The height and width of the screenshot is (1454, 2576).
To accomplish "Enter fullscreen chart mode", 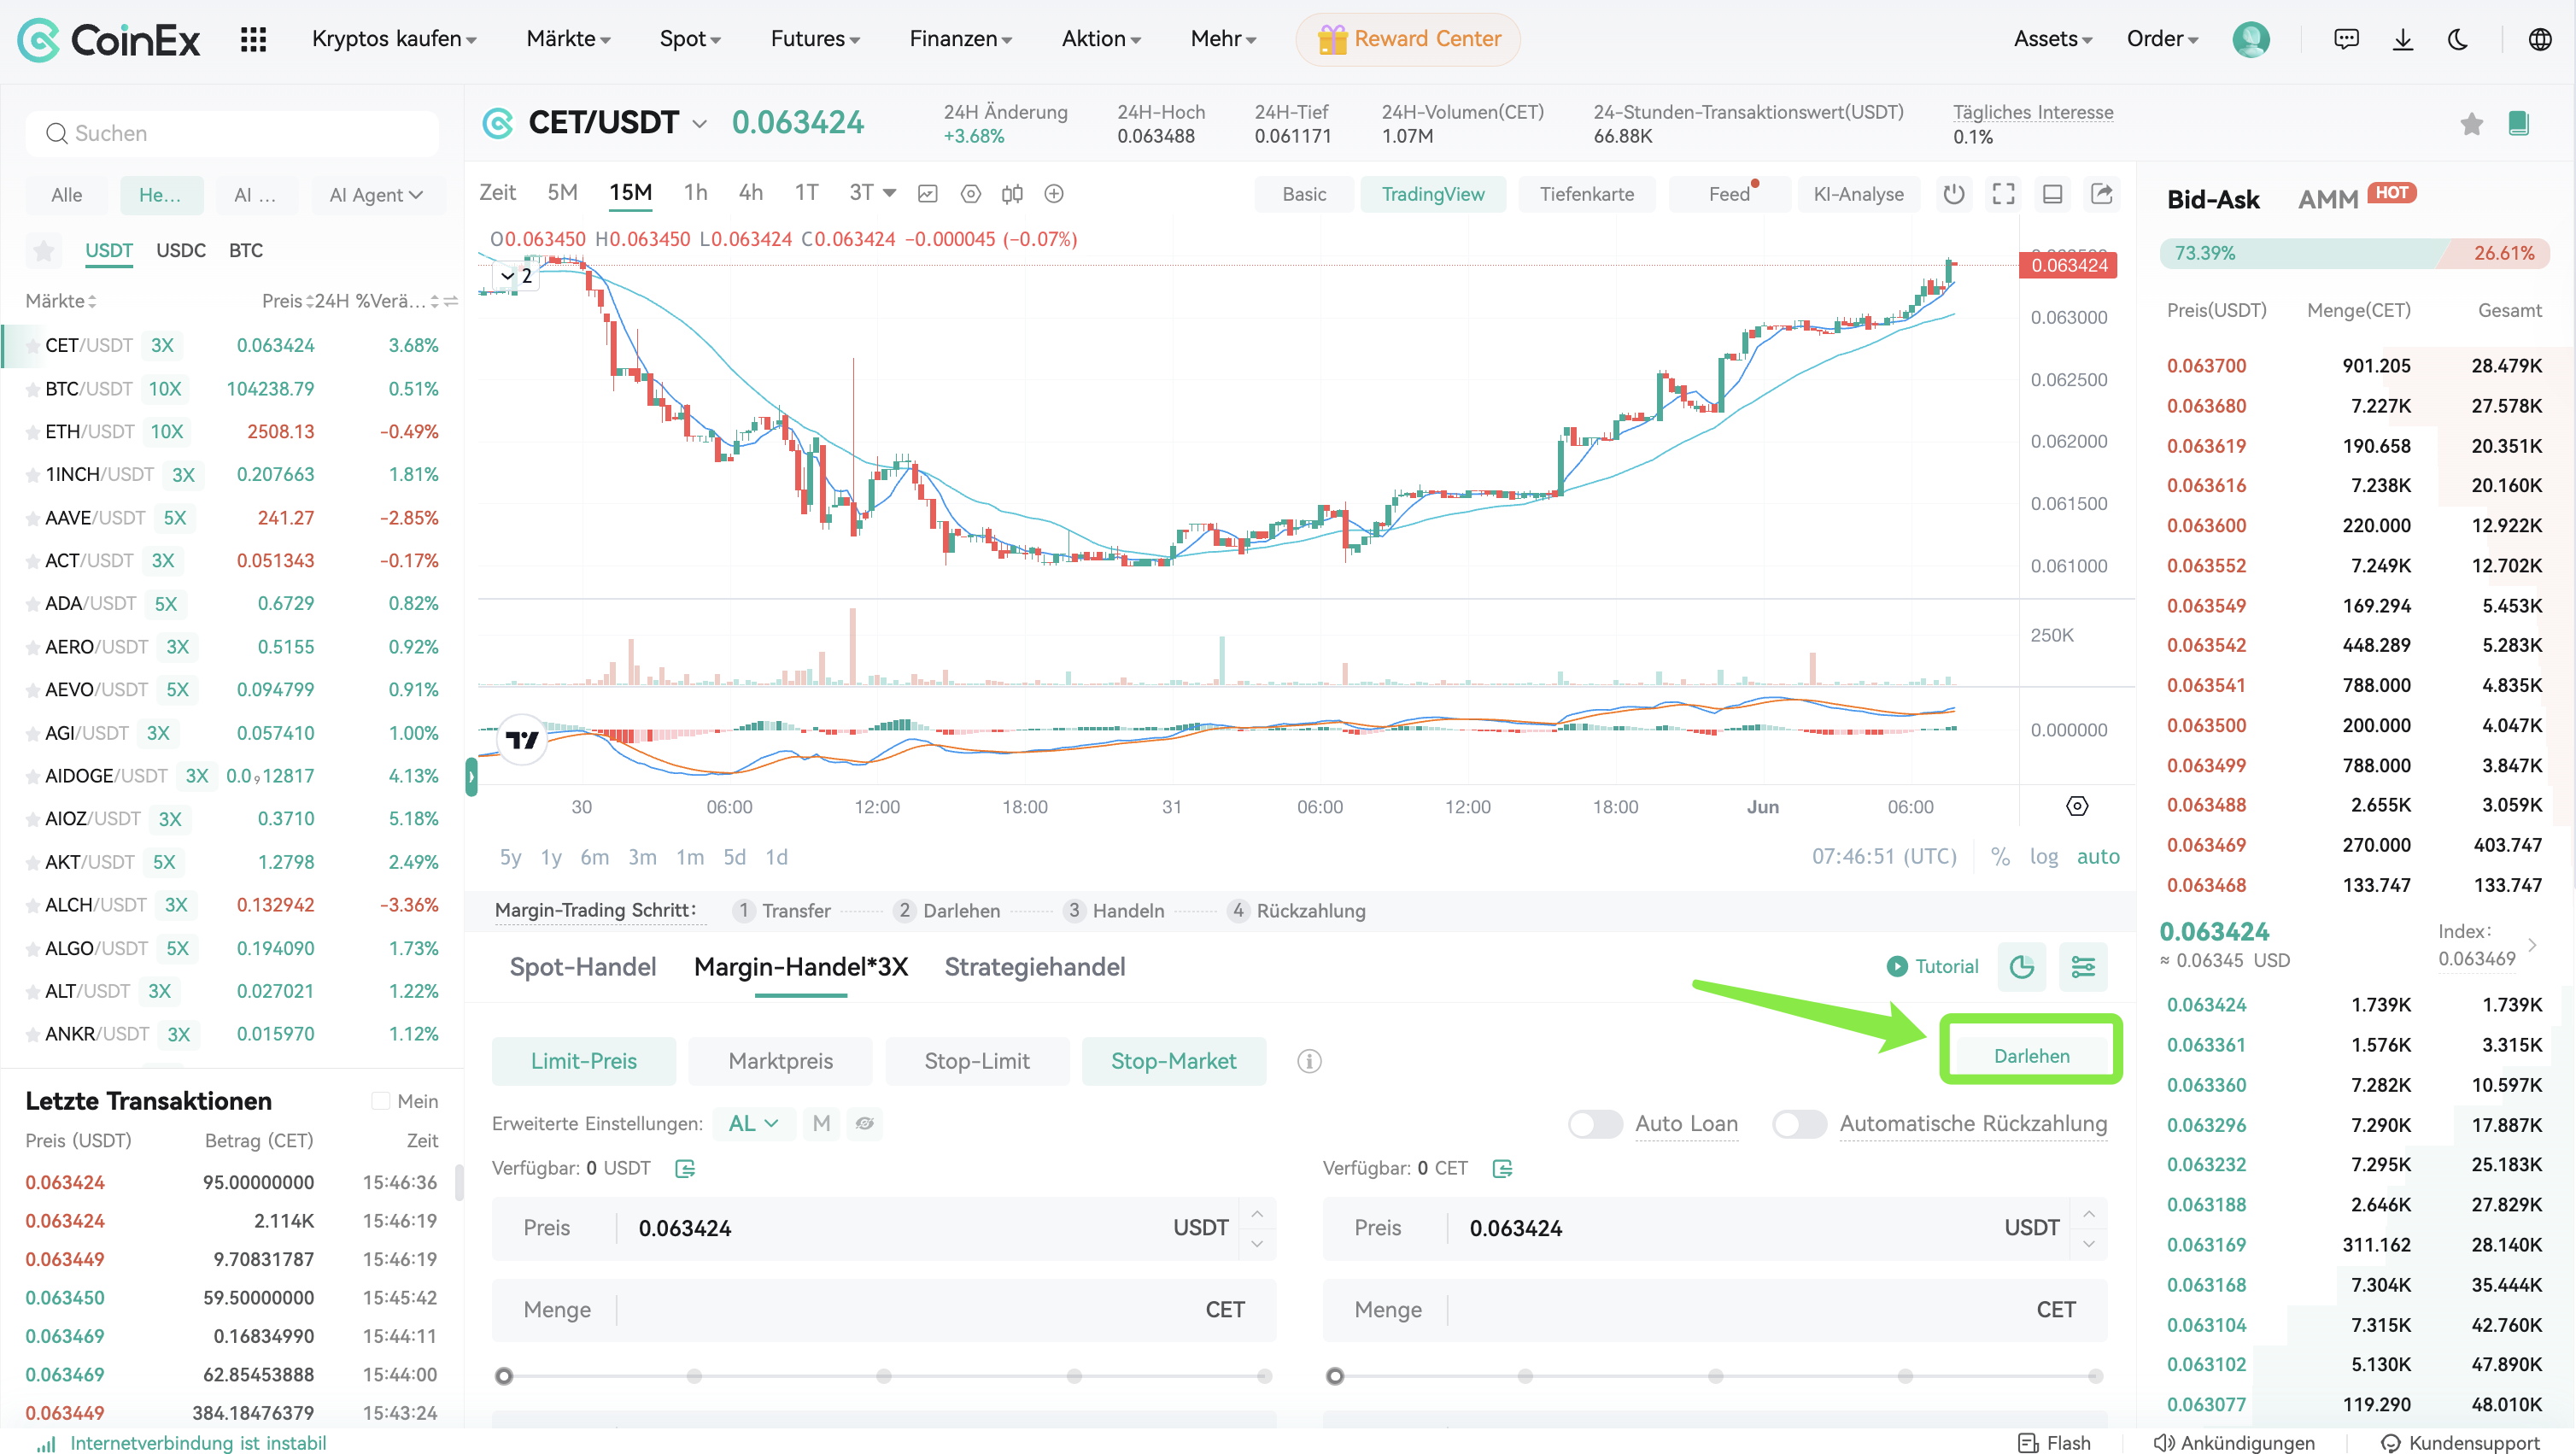I will (2003, 194).
